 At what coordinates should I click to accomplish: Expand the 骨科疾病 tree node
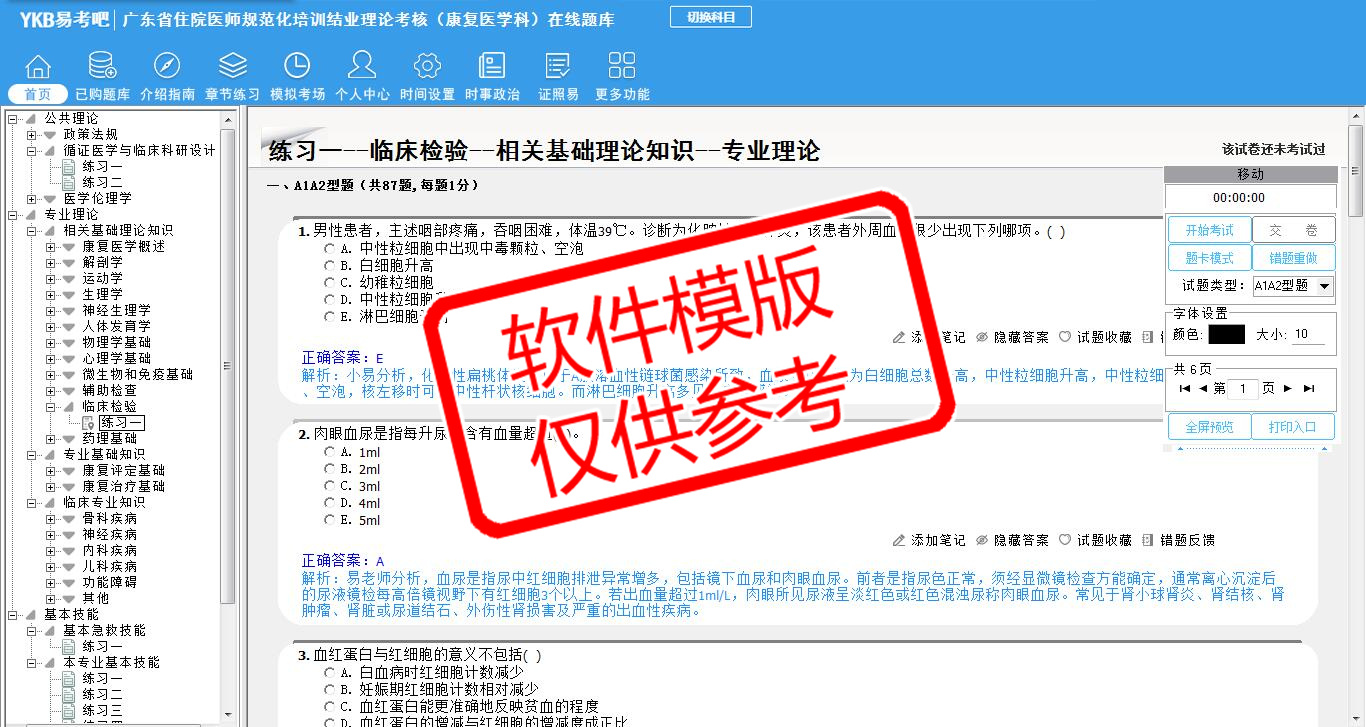51,519
